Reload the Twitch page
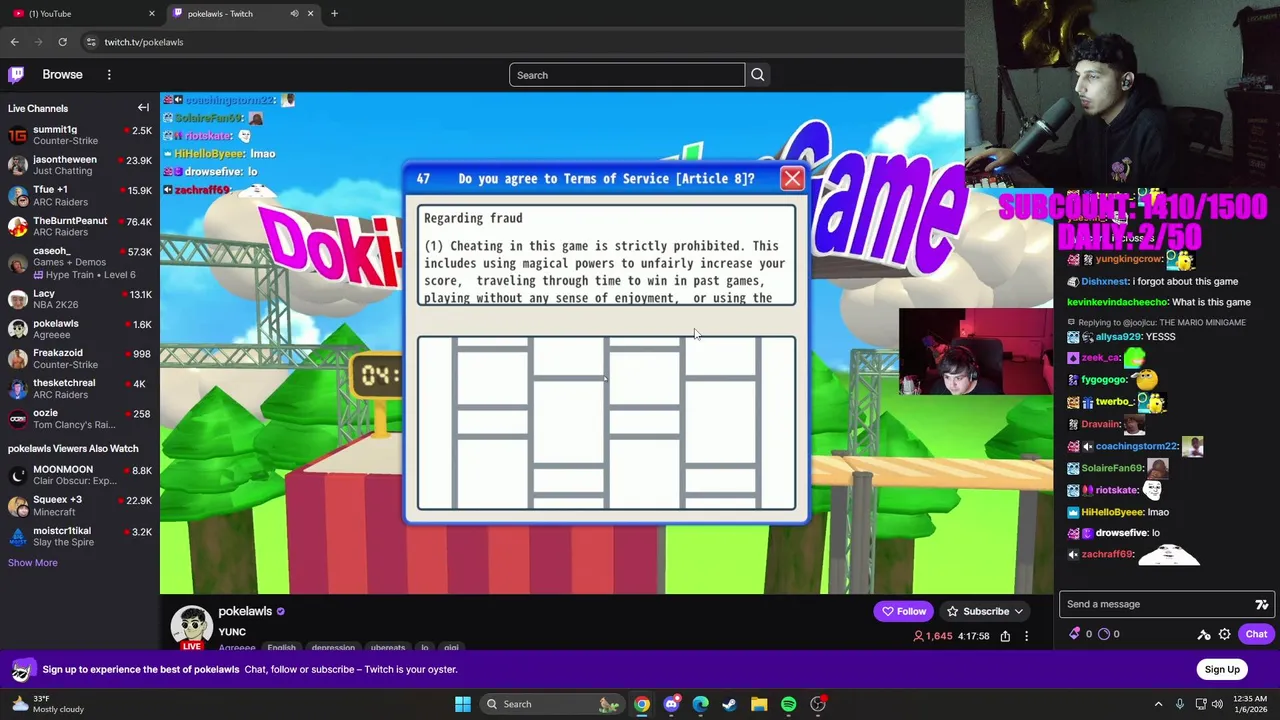Screen dimensions: 1280x720 coord(62,42)
